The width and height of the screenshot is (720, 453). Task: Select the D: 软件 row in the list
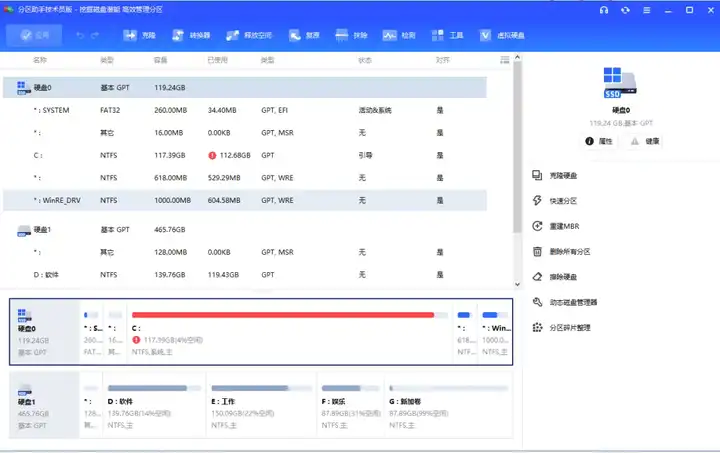(245, 275)
